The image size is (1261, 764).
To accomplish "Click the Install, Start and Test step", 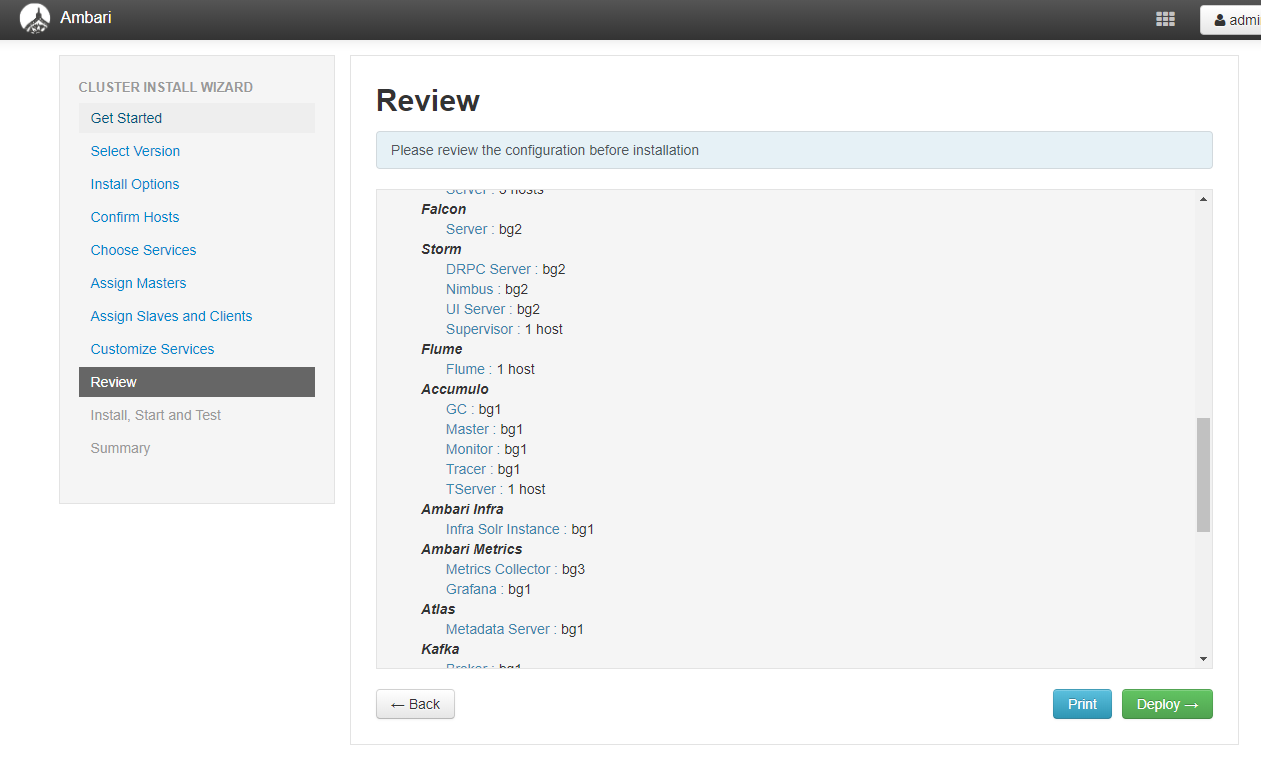I will [156, 415].
